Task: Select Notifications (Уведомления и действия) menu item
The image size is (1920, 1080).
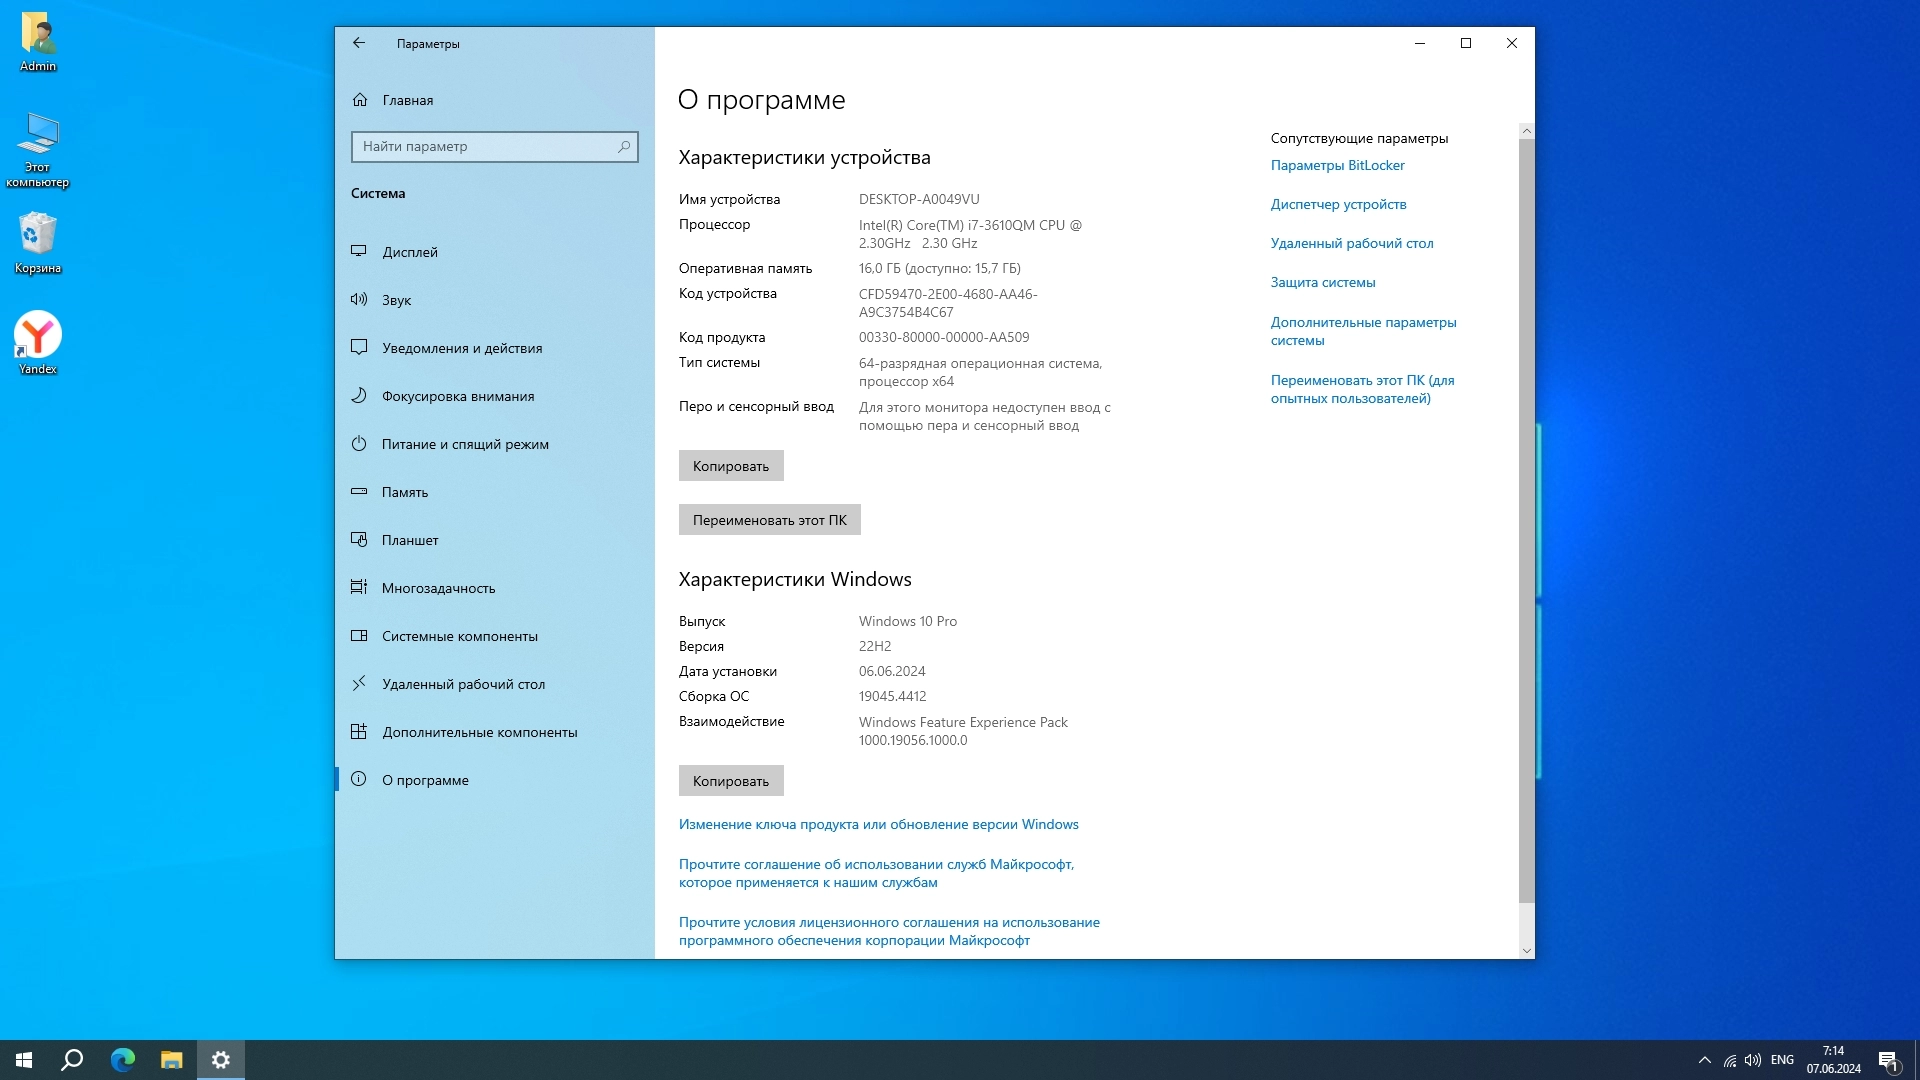Action: pyautogui.click(x=461, y=348)
